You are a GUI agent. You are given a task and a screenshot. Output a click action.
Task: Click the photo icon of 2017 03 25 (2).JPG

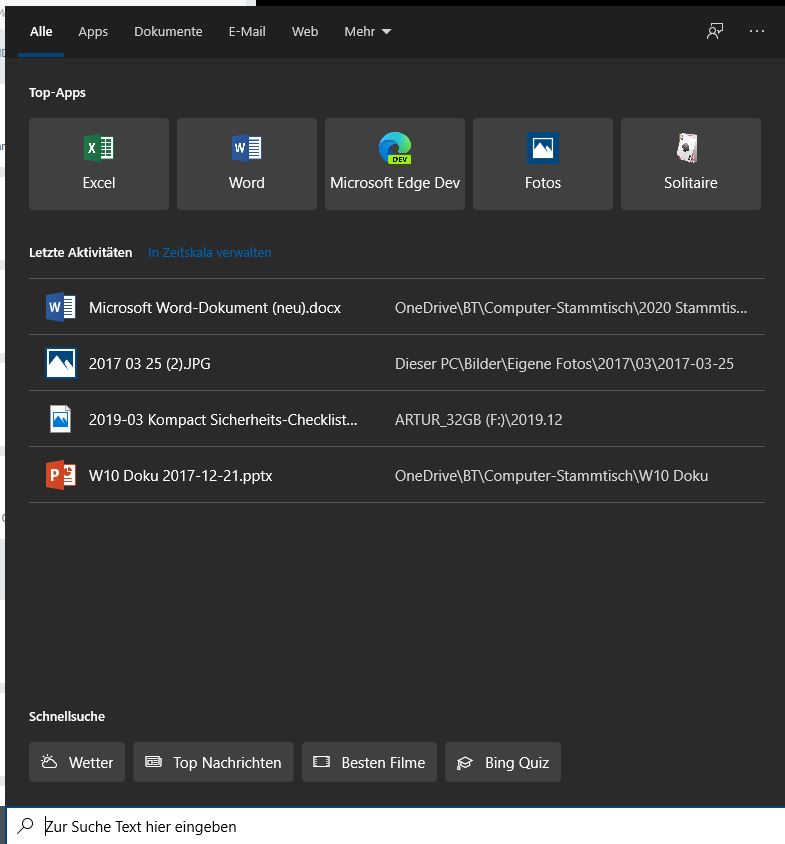(x=60, y=363)
